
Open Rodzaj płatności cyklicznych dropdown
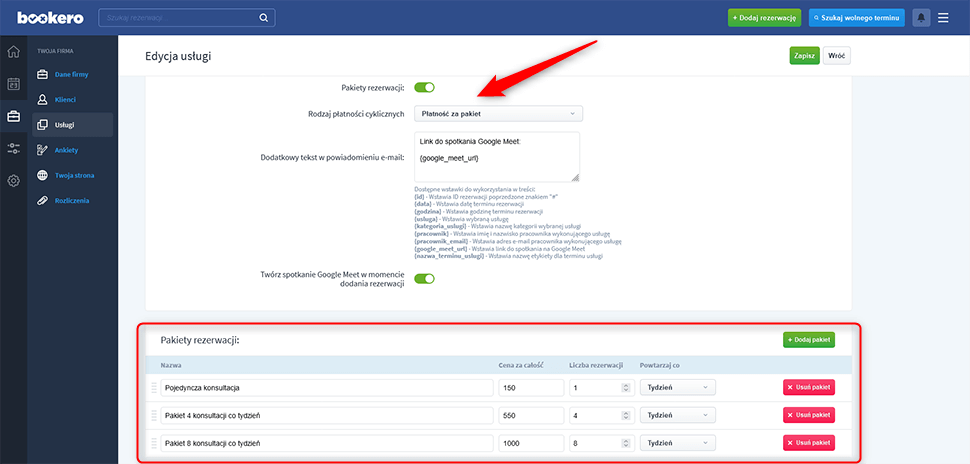[499, 114]
